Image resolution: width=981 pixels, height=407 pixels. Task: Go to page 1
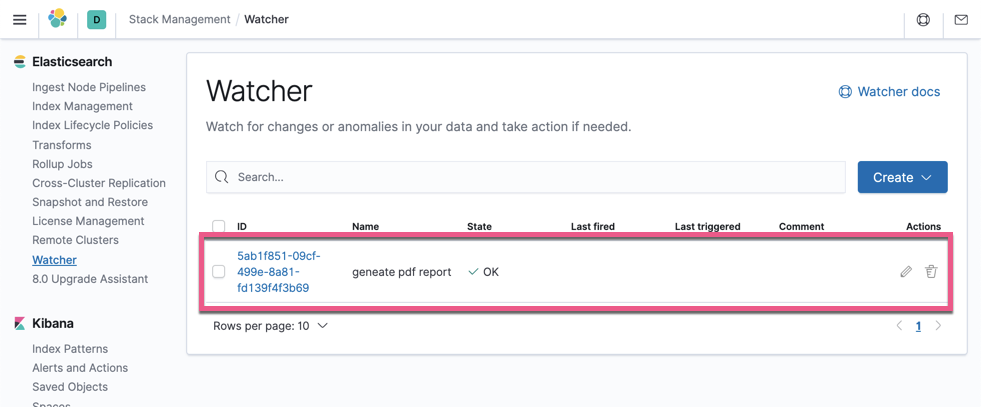tap(918, 326)
